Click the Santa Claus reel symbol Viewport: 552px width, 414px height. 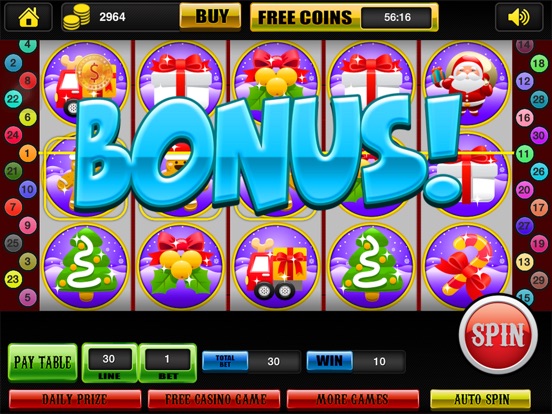466,83
